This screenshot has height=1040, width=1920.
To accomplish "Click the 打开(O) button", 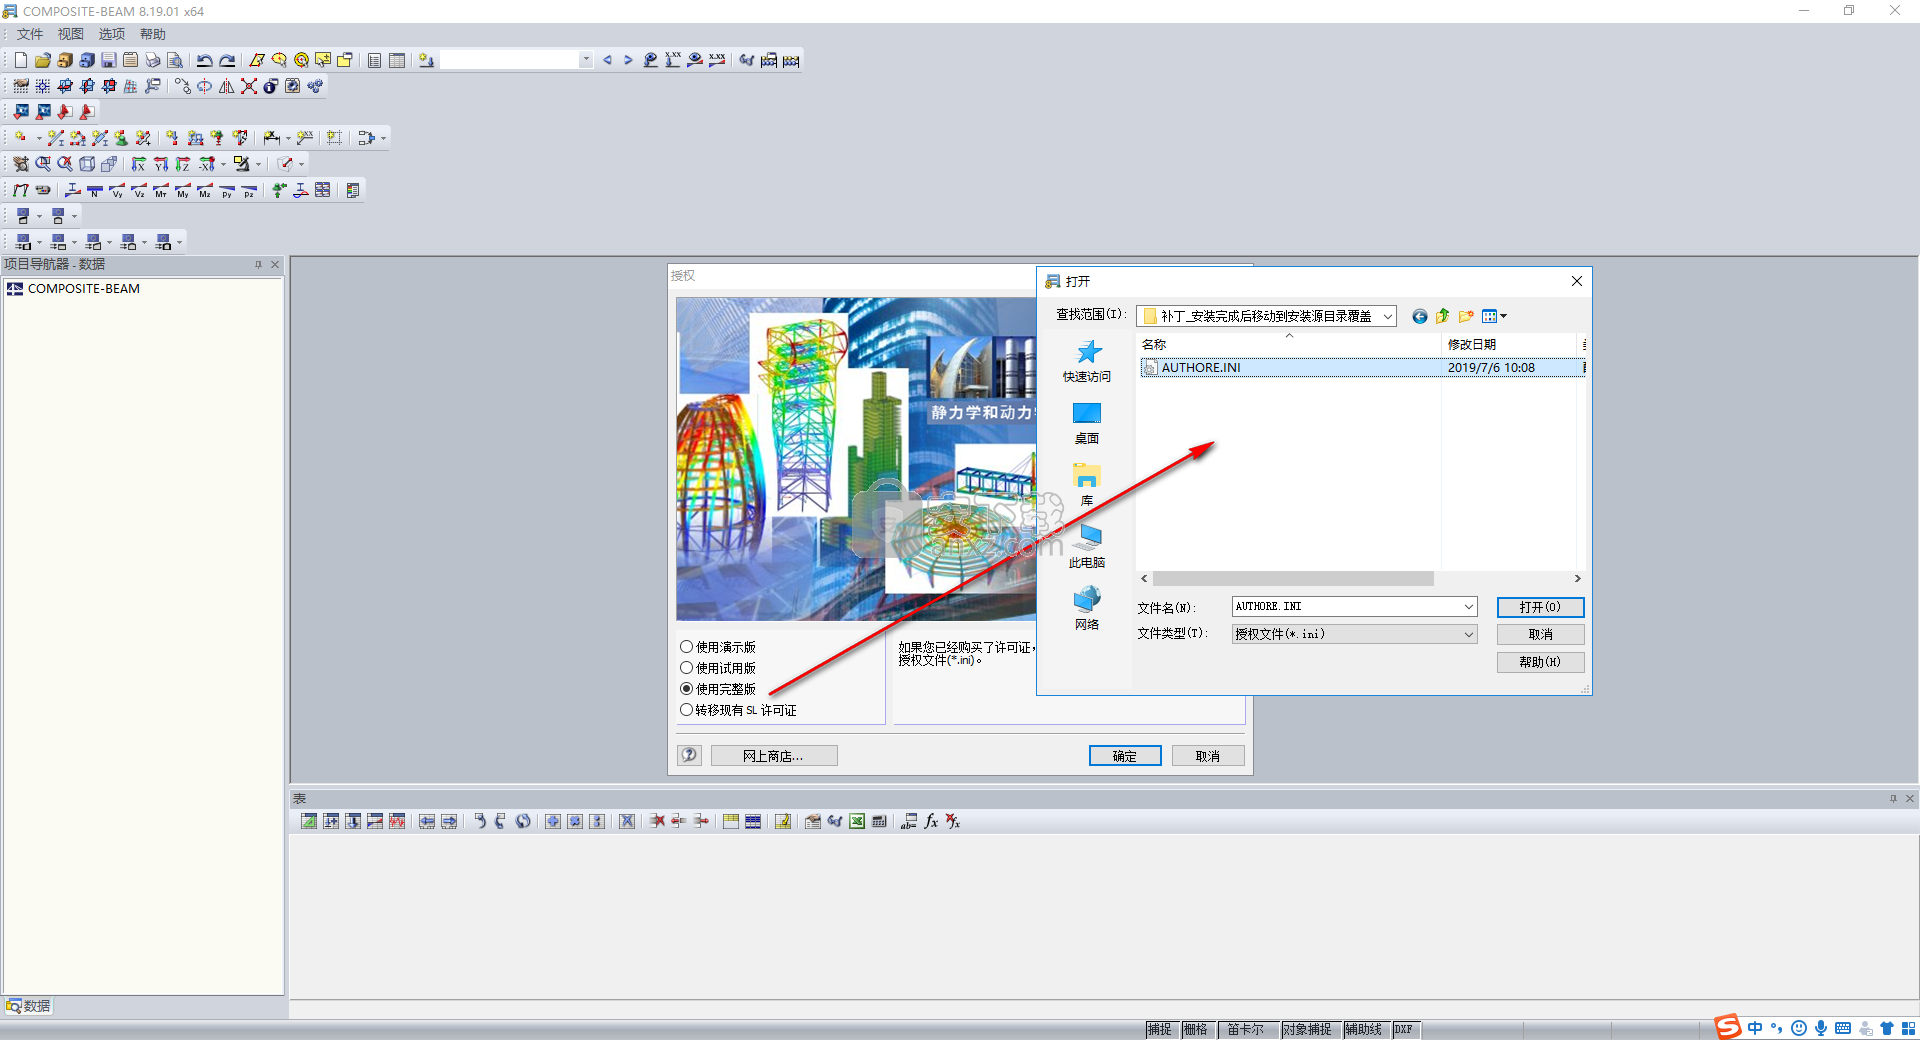I will 1540,607.
